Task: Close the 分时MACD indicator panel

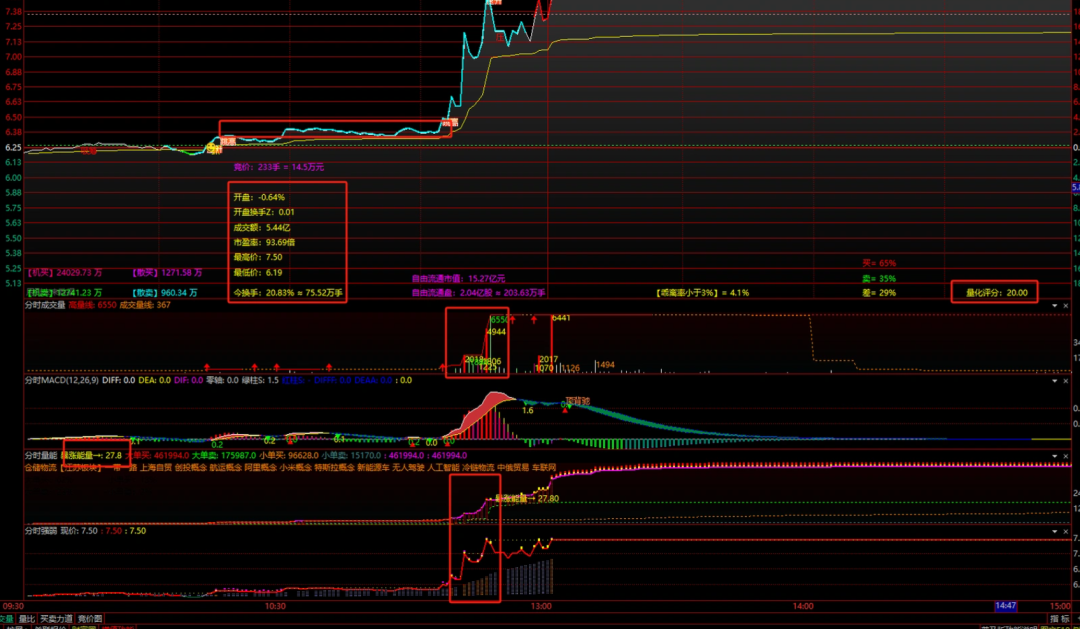Action: coord(1066,381)
